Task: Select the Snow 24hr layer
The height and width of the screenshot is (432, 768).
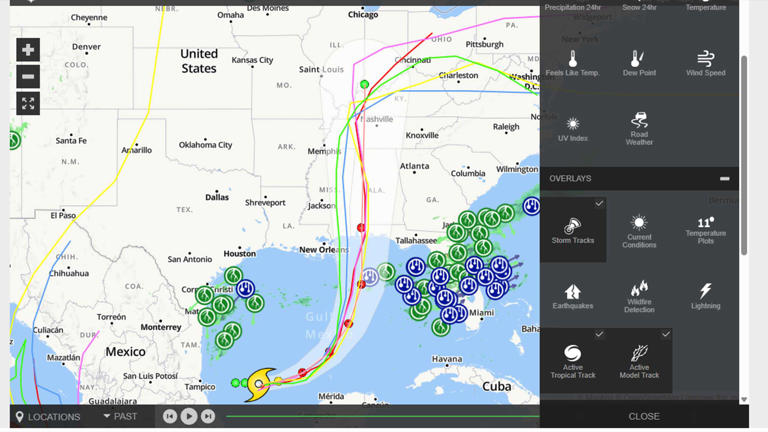Action: (x=639, y=7)
